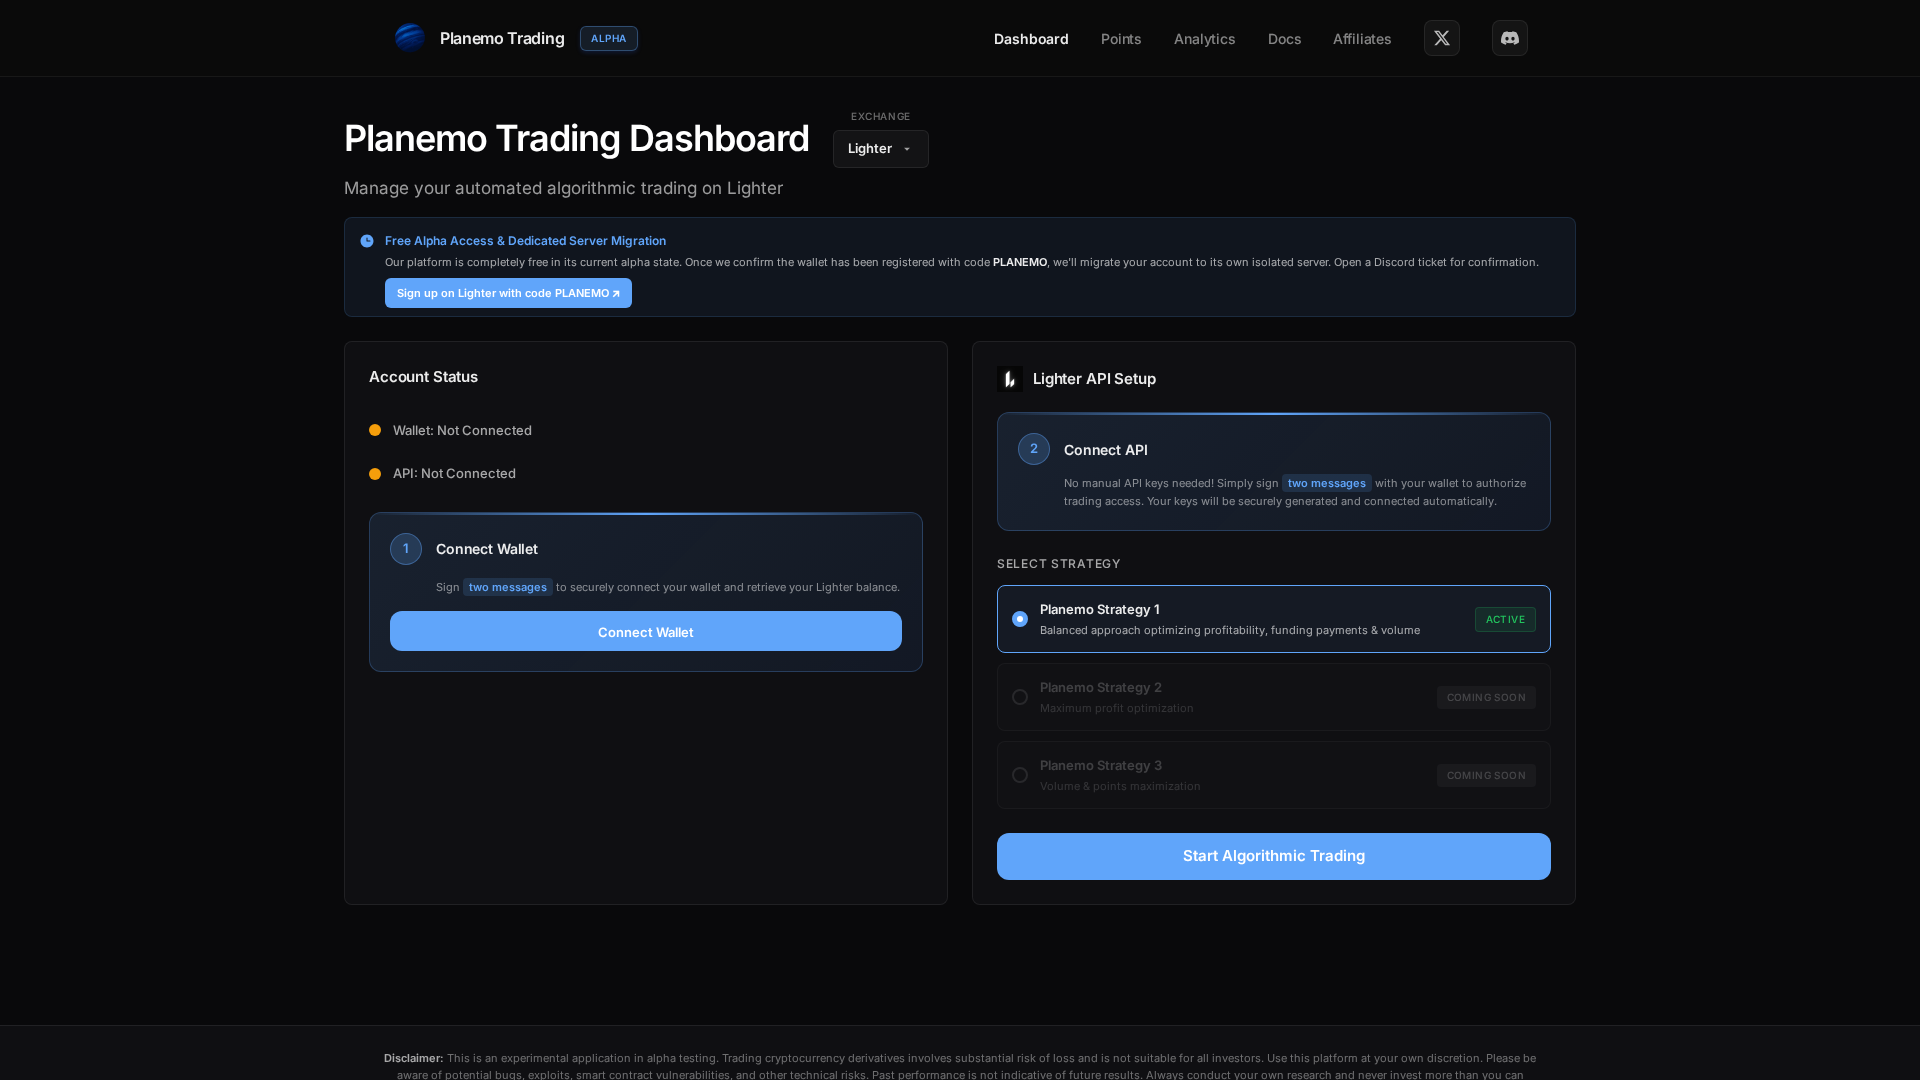Click the ALPHA badge next to the title
The image size is (1920, 1080).
click(608, 38)
